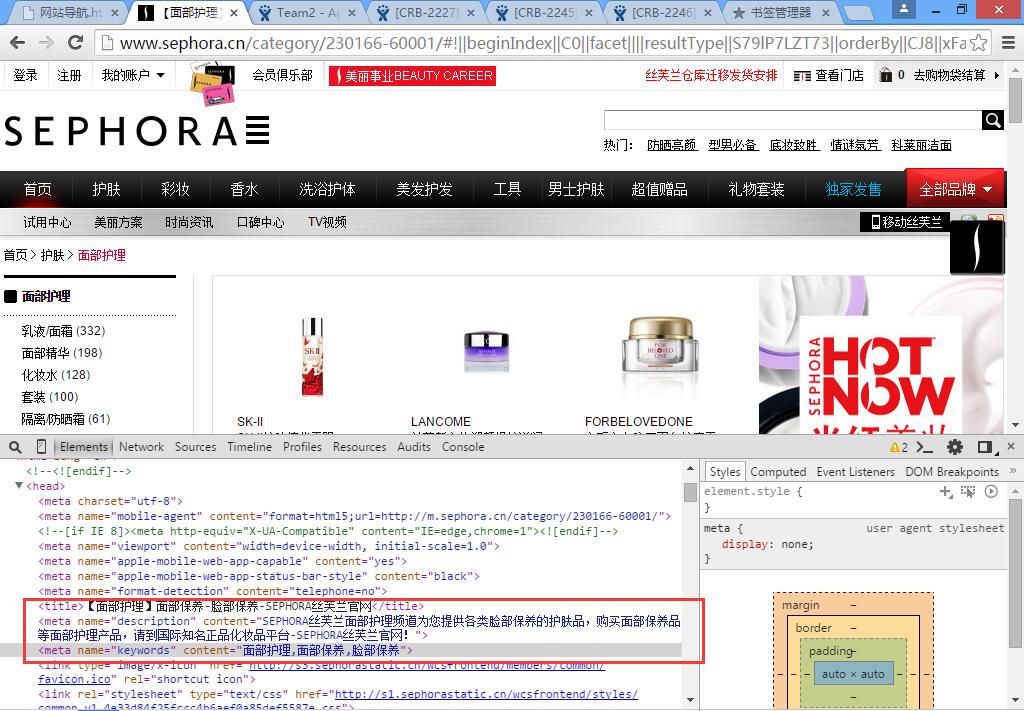
Task: Click the SK-II product thumbnail
Action: (x=312, y=357)
